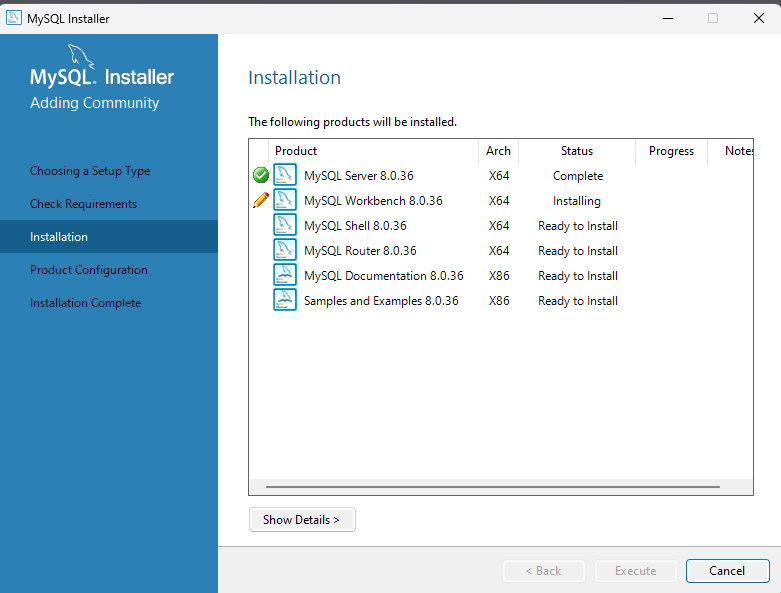The height and width of the screenshot is (593, 781).
Task: Select the MySQL Workbench 8.0.36 product icon
Action: coord(285,200)
